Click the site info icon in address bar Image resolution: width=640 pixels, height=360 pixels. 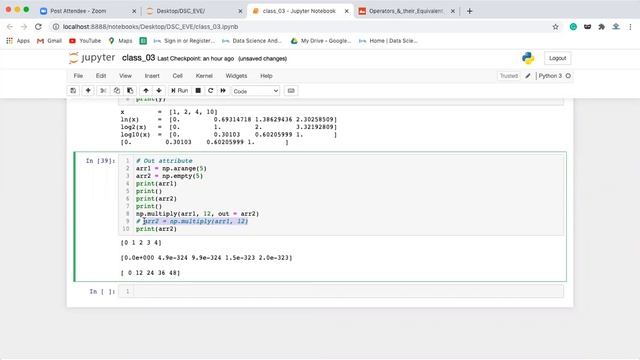point(56,27)
